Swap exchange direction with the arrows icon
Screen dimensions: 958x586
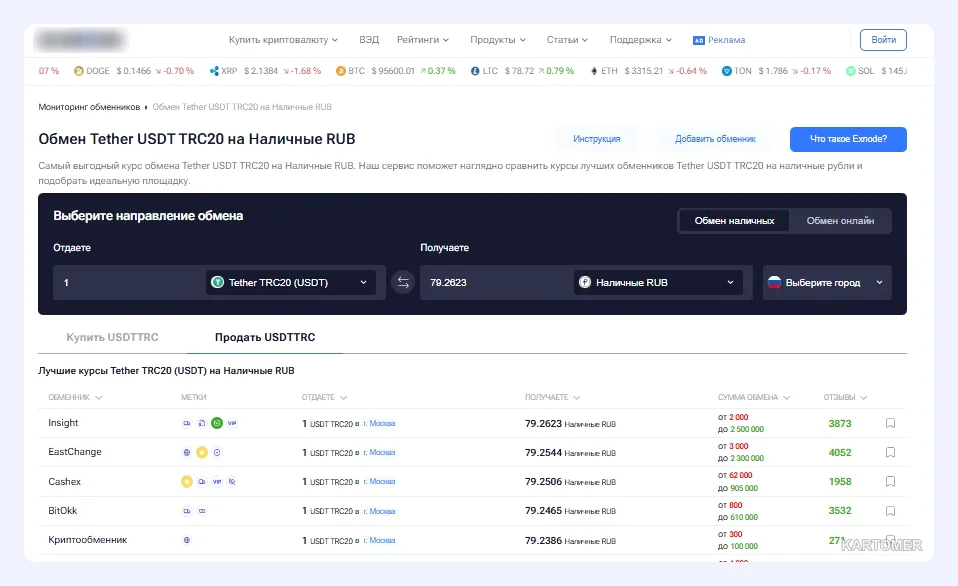[403, 282]
